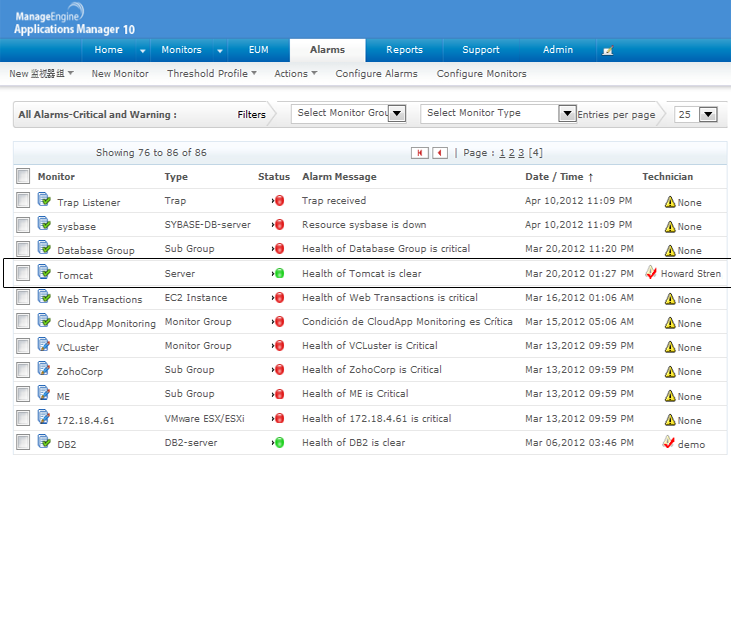Click the monitor icon beside sysbase

click(44, 223)
